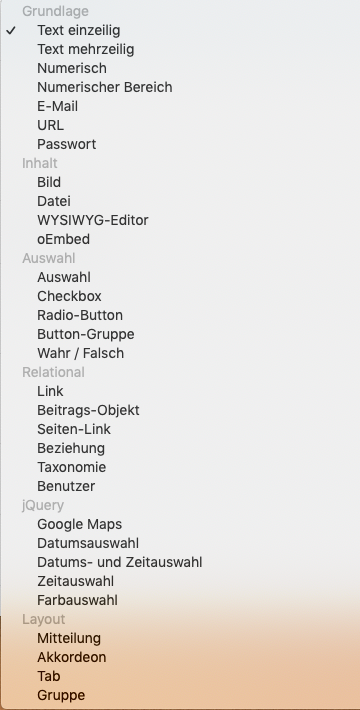Select Farbauswahl field type
The image size is (360, 710).
click(180, 601)
